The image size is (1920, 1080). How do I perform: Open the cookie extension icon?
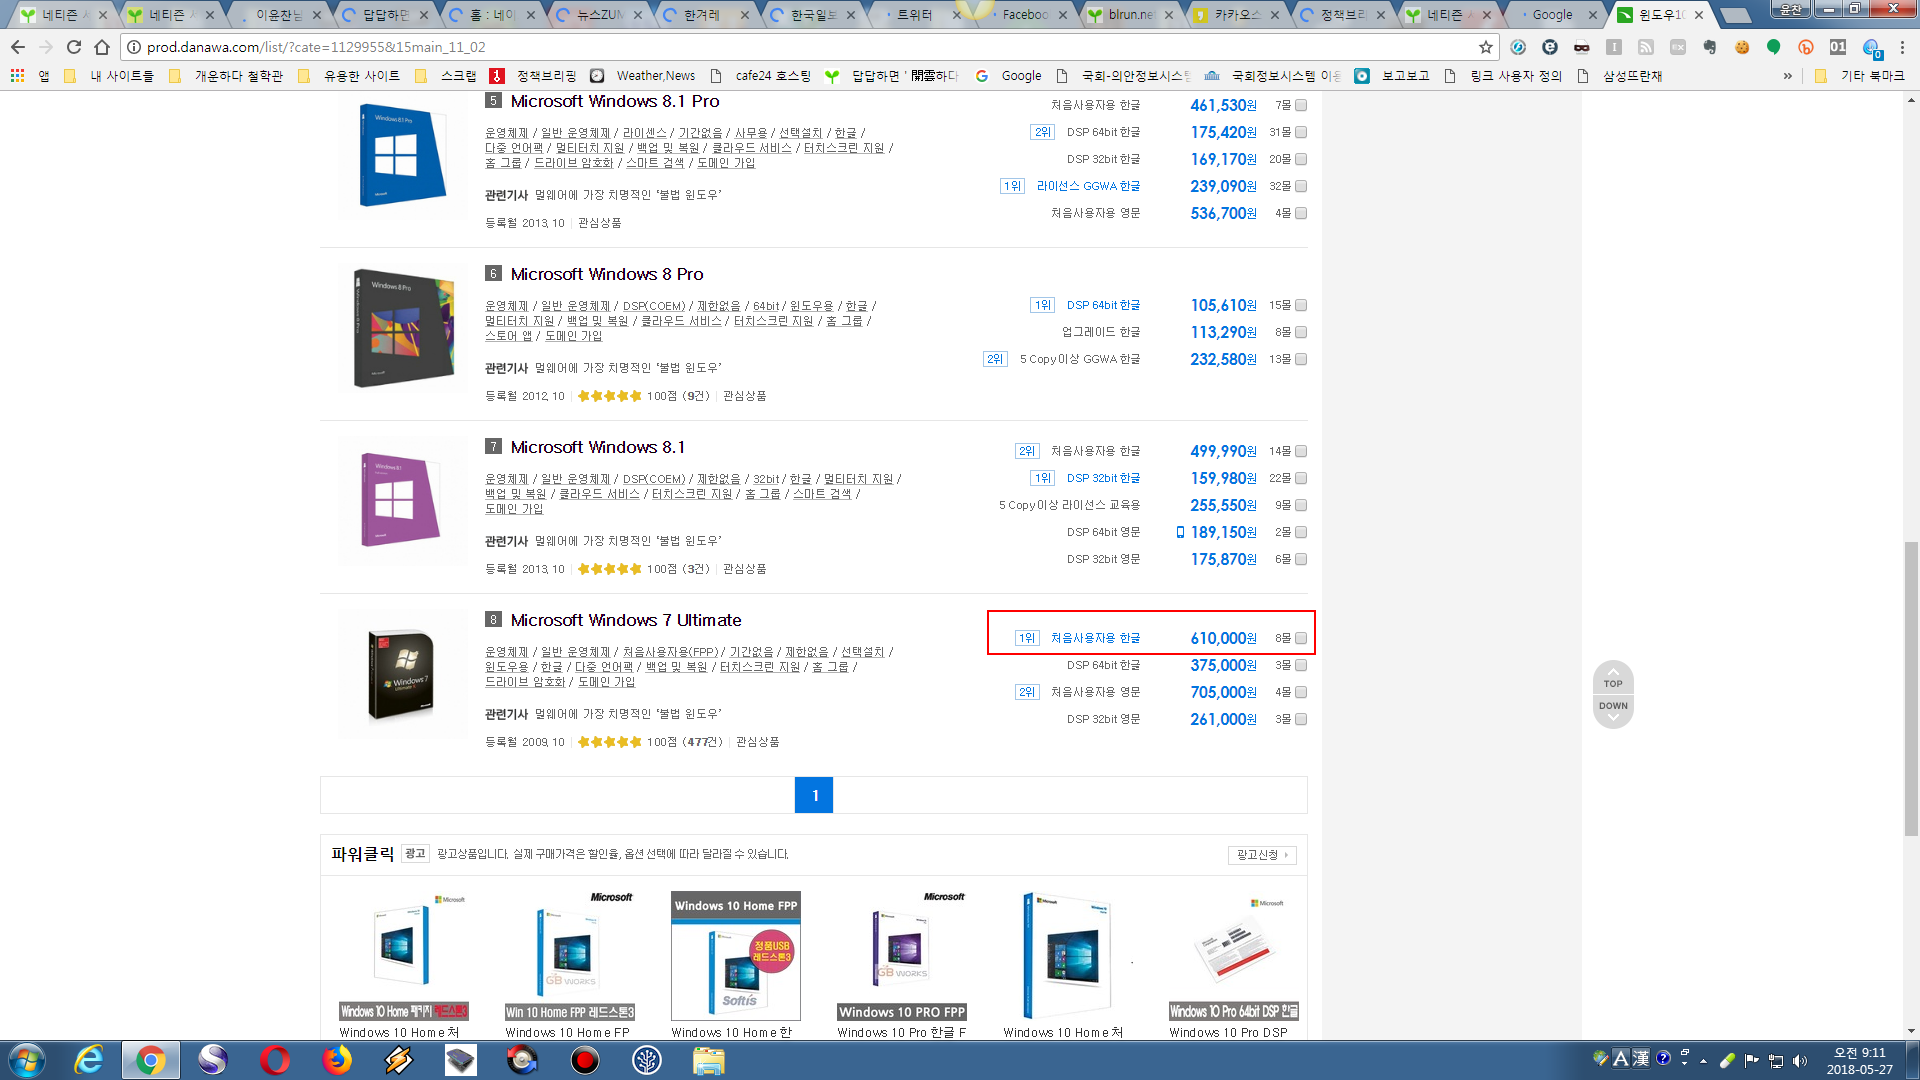tap(1742, 47)
